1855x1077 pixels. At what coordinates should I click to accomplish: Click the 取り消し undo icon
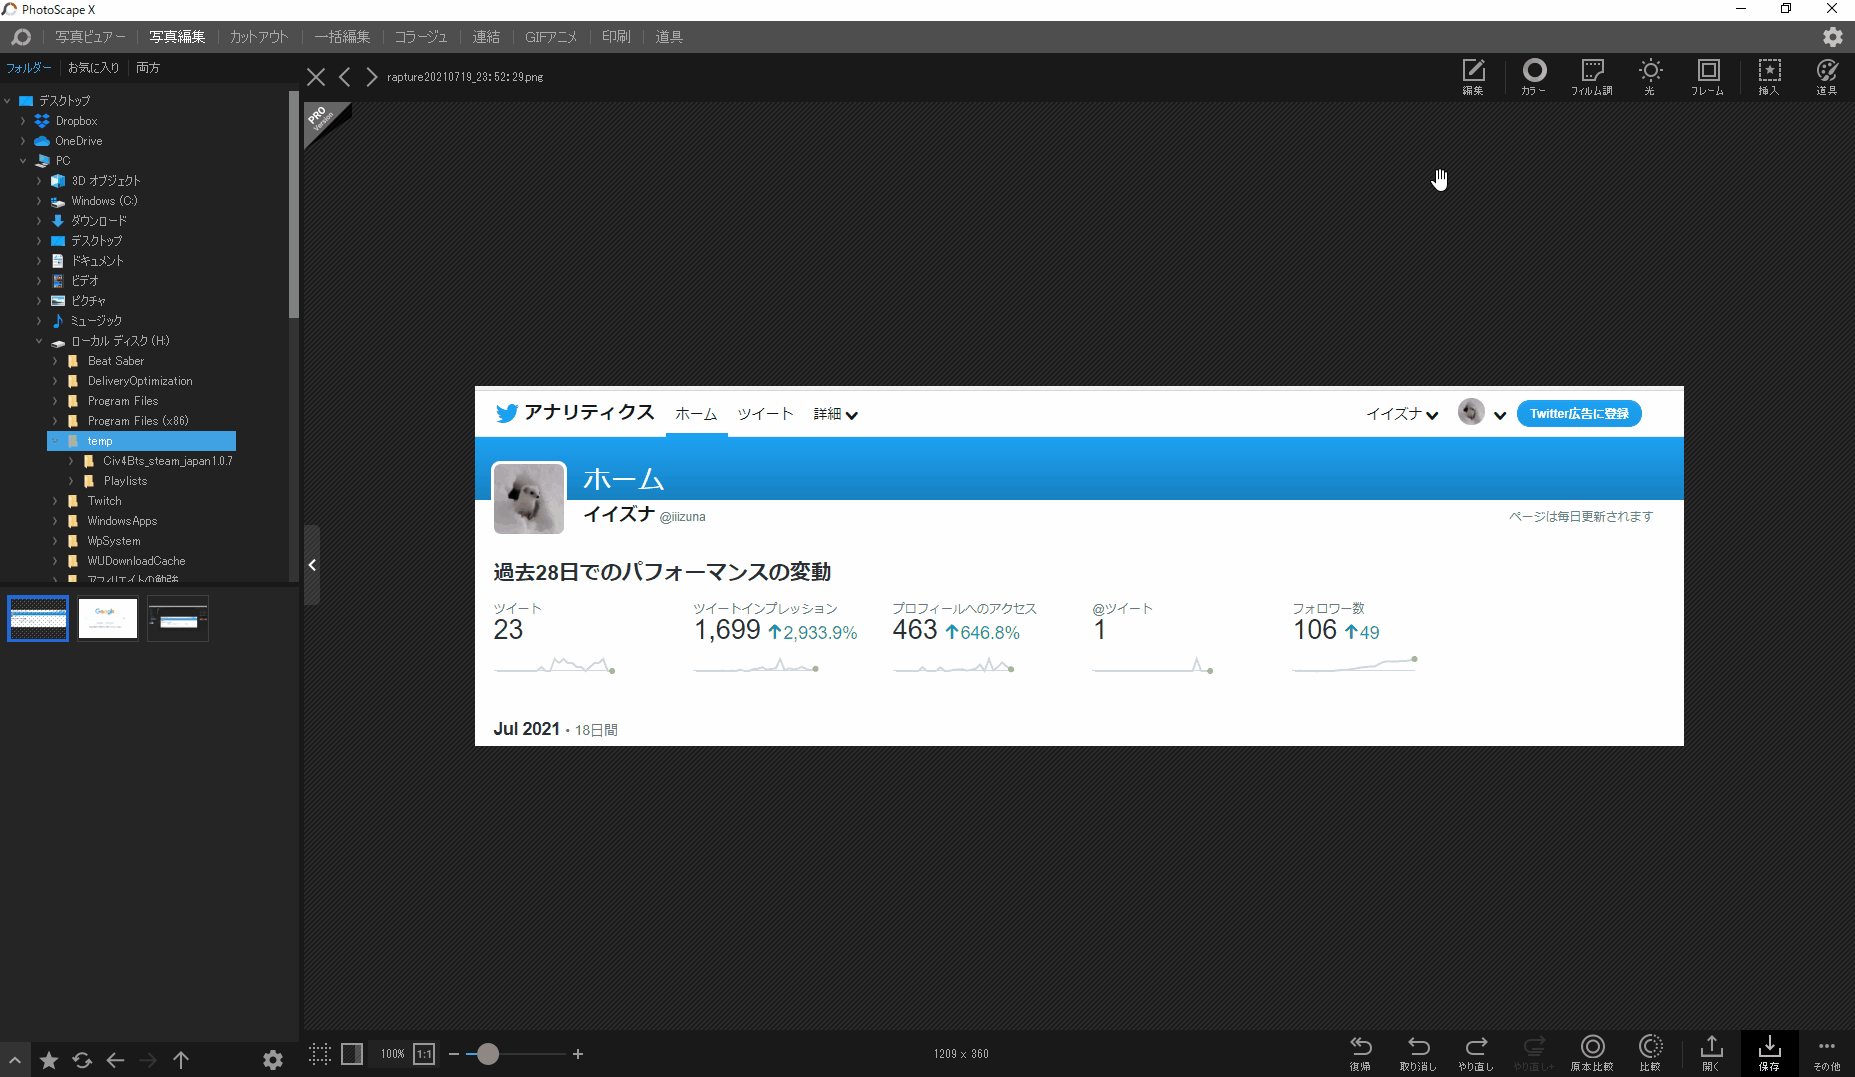[x=1418, y=1052]
